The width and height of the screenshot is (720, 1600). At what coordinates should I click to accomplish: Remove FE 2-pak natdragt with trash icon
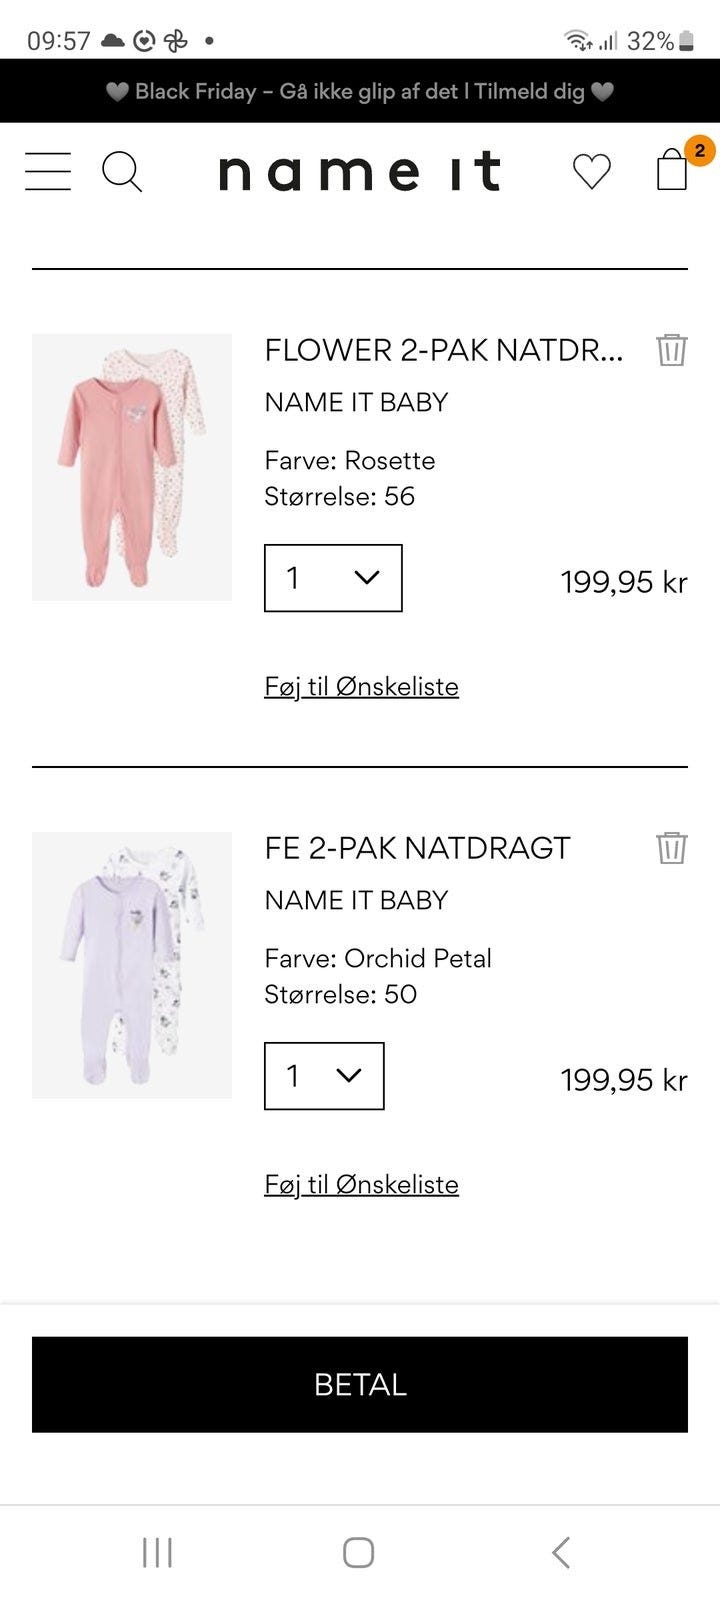click(671, 848)
